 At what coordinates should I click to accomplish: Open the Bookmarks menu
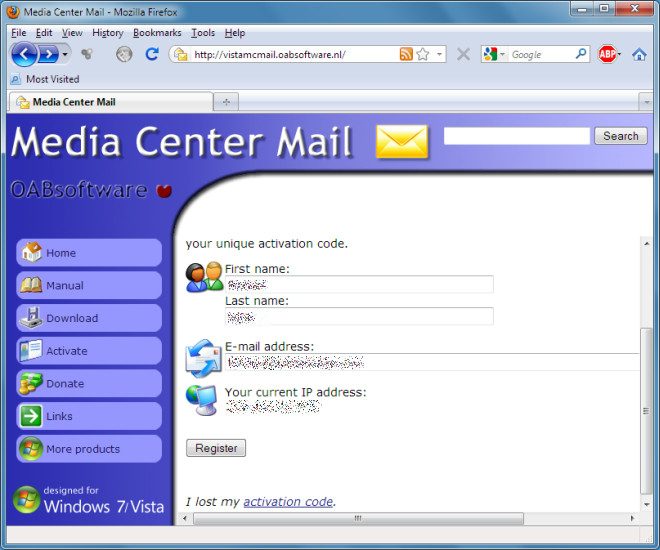157,33
